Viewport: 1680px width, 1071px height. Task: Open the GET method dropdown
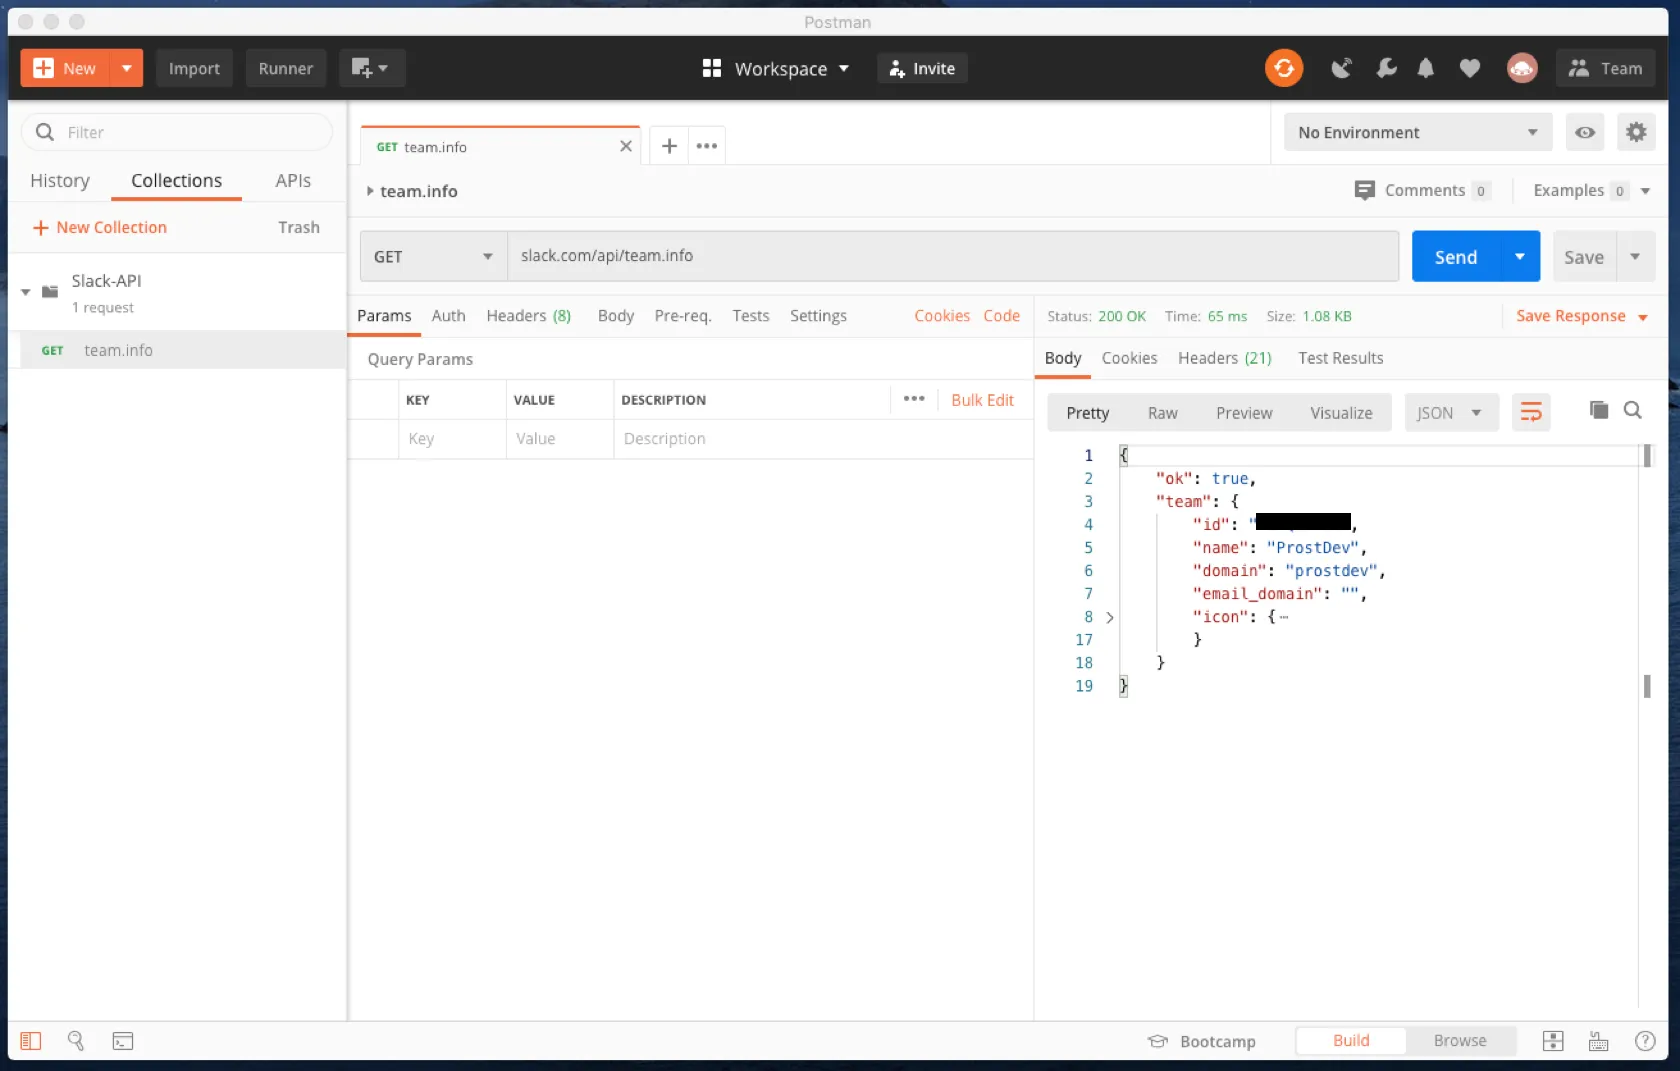tap(433, 256)
